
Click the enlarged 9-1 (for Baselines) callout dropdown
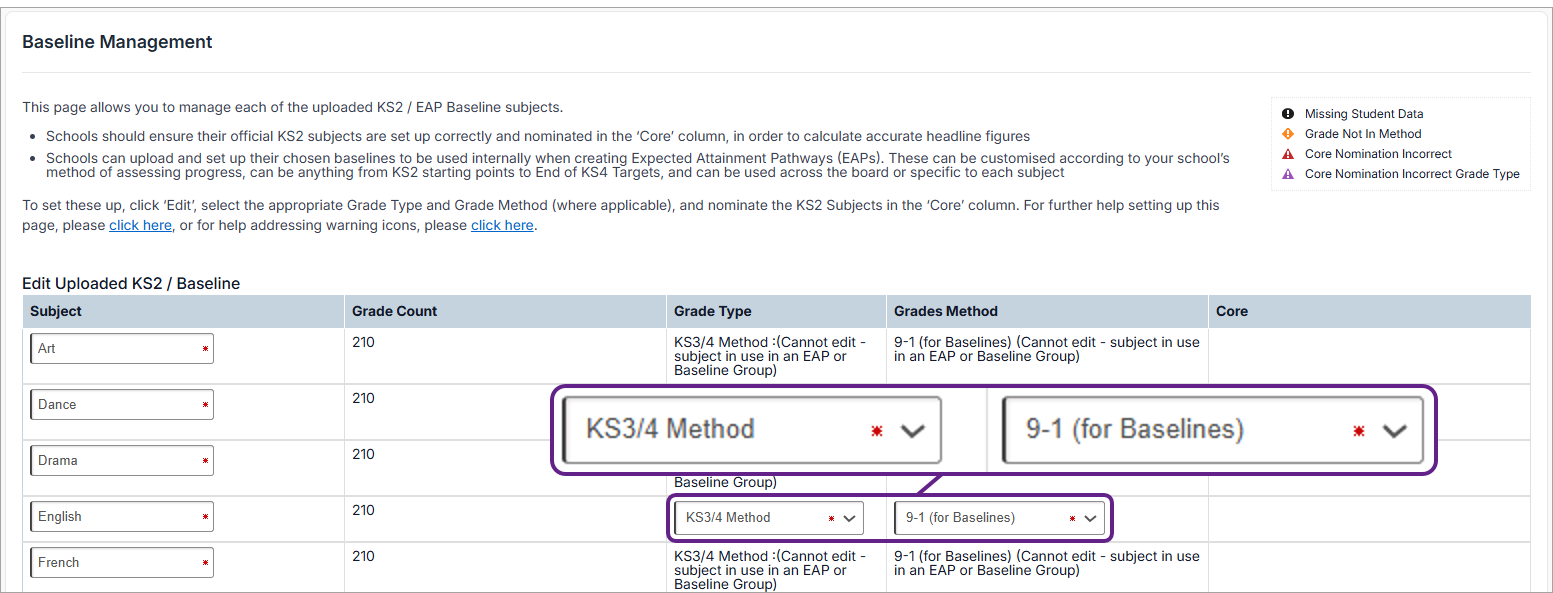(x=1212, y=430)
